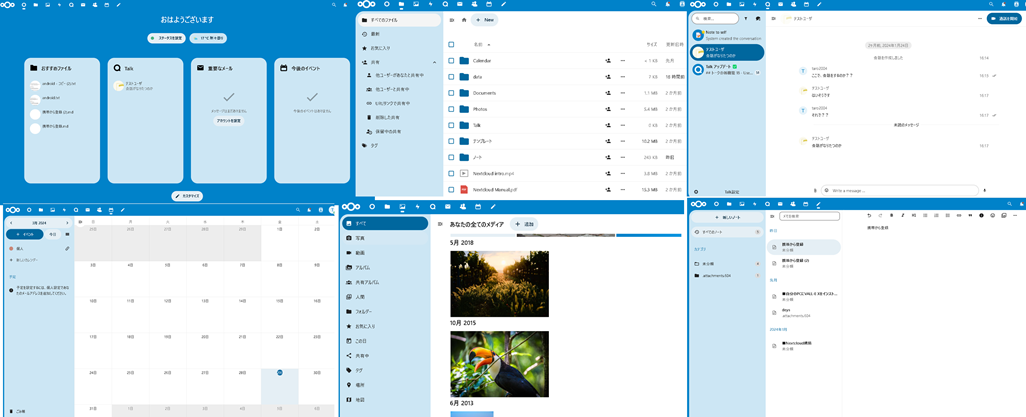Click the video icon on the start call button
Viewport: 1026px width, 417px height.
coord(993,19)
